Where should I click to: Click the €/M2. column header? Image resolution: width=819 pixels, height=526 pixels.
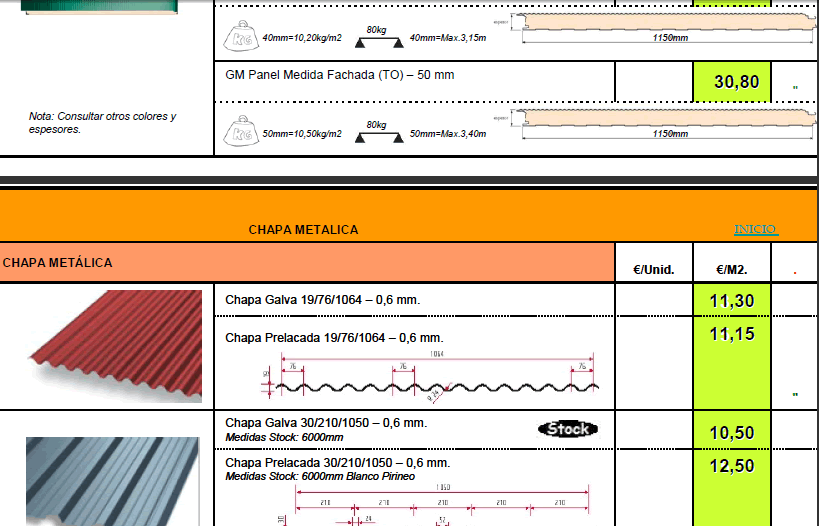pyautogui.click(x=732, y=269)
